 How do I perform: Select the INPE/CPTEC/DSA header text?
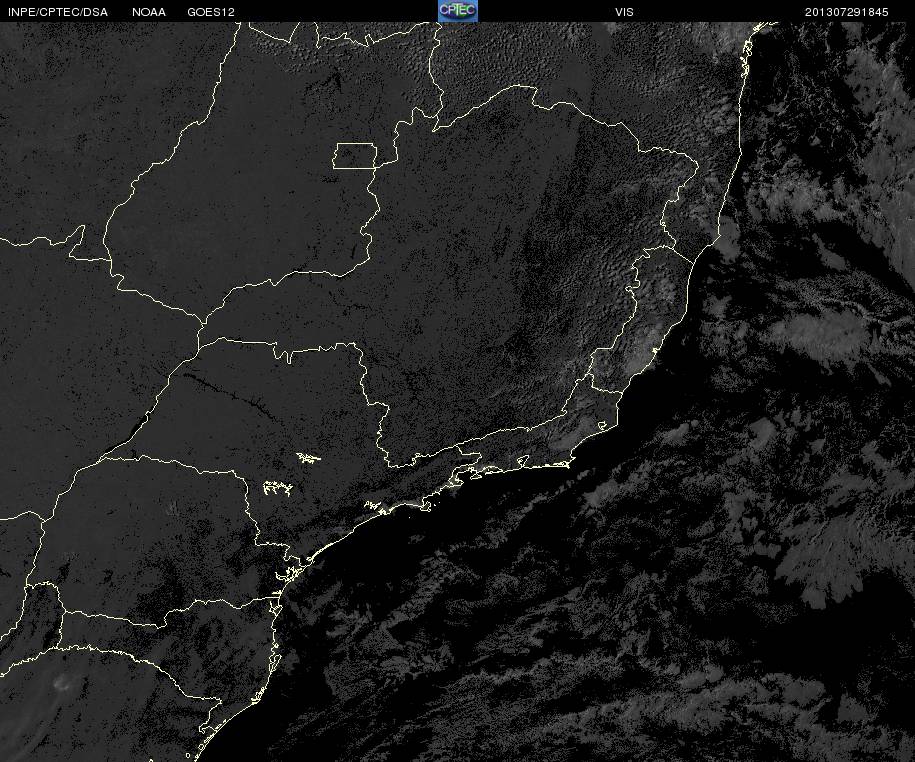58,12
